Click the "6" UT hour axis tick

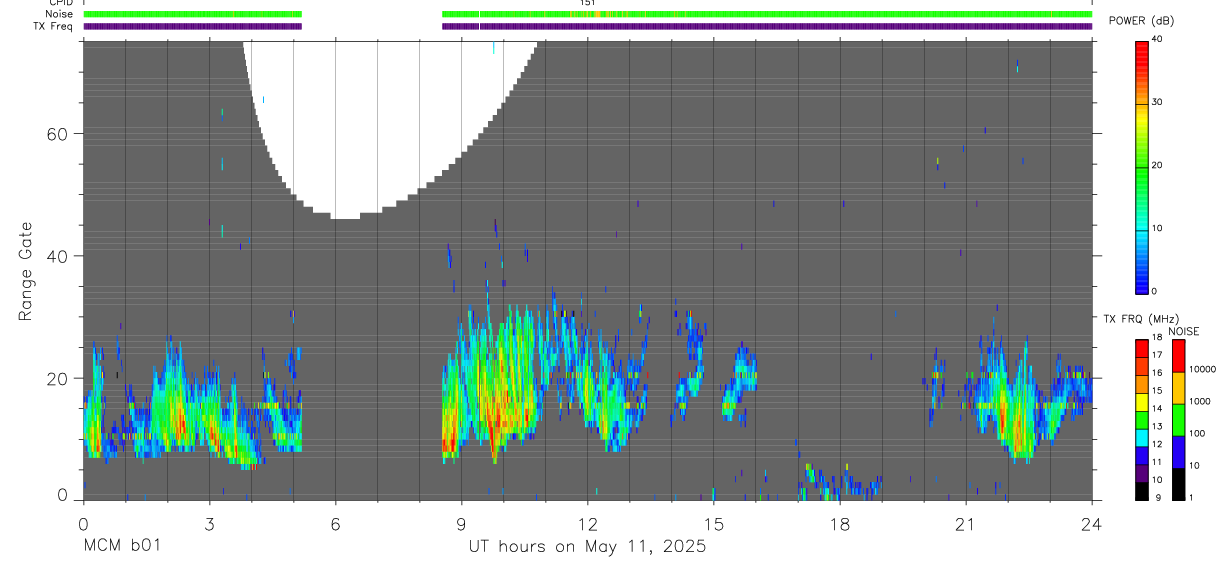click(x=335, y=523)
